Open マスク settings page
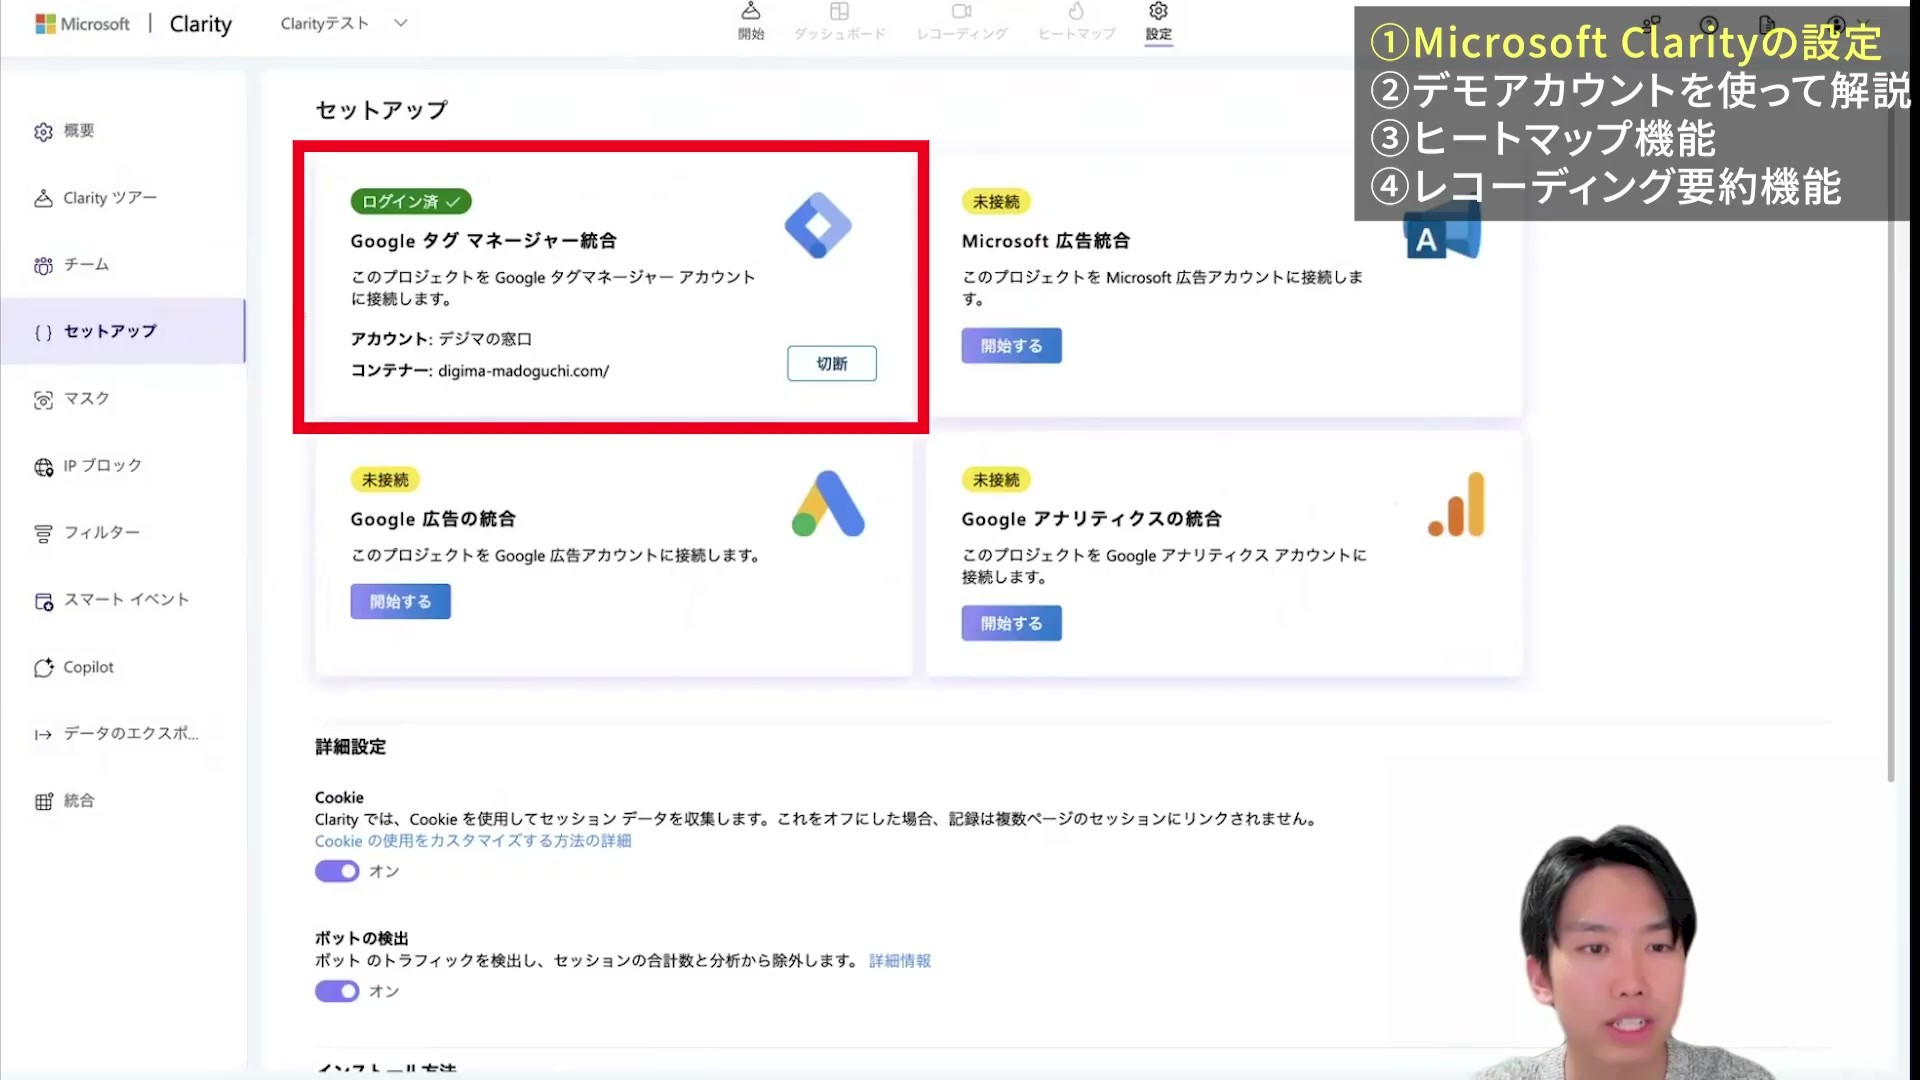 124,398
